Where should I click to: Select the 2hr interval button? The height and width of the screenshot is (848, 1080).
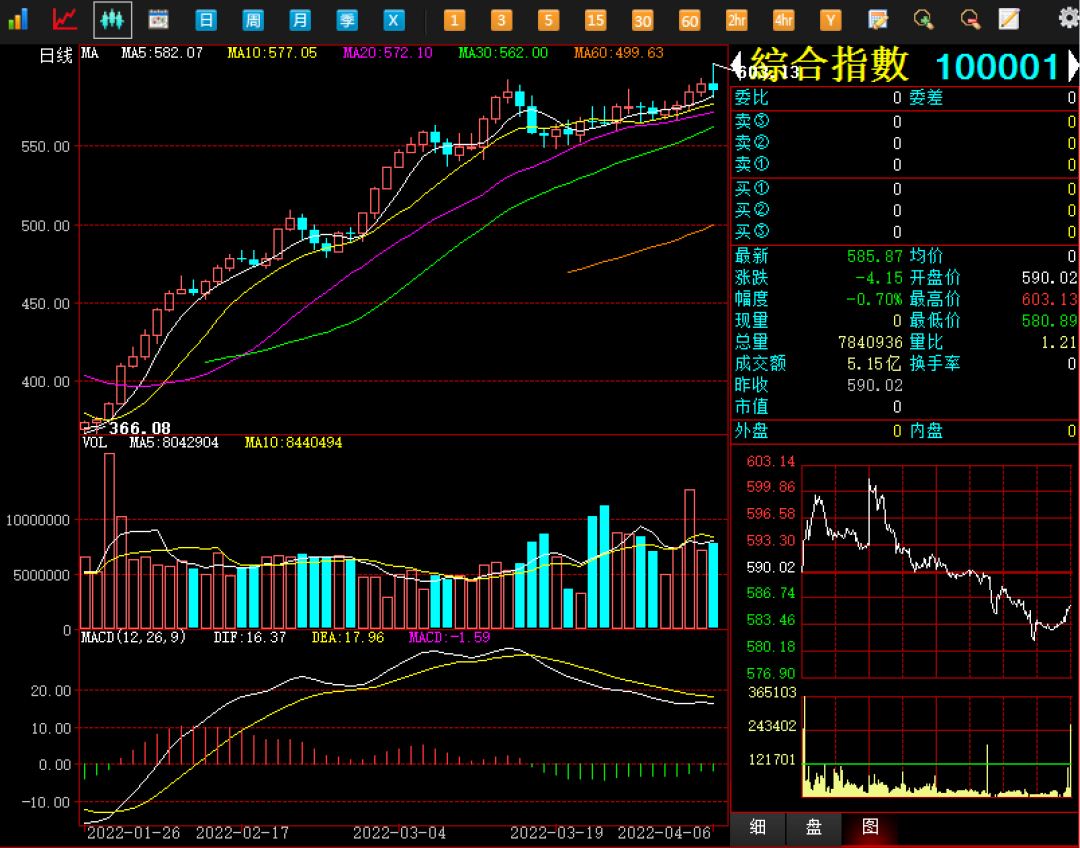point(736,21)
